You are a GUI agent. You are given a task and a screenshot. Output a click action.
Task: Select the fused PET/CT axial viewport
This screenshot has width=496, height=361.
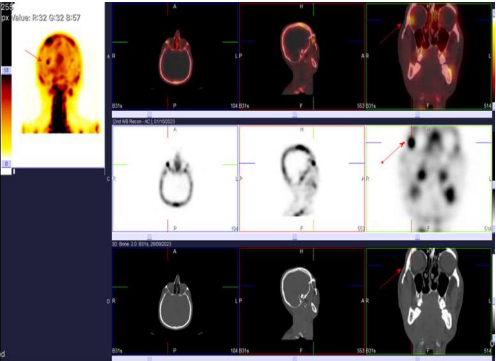pyautogui.click(x=175, y=57)
